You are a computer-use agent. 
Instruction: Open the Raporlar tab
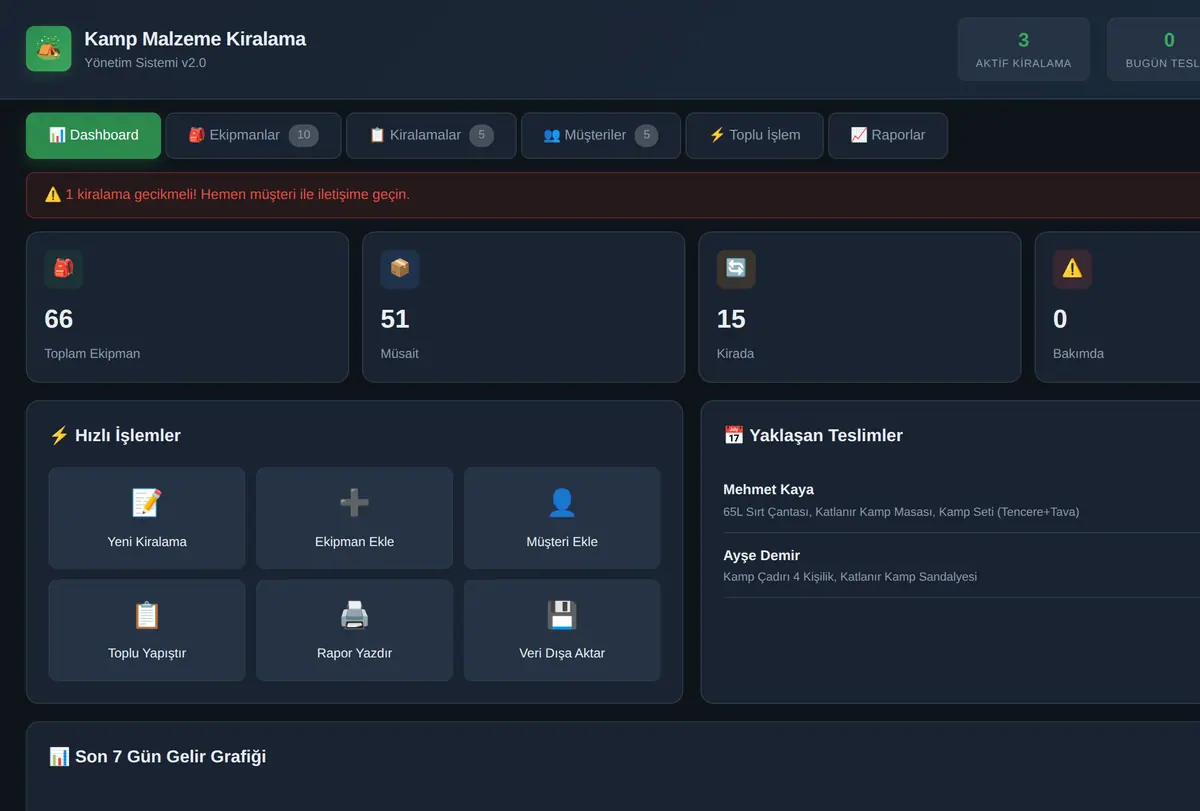[x=888, y=135]
